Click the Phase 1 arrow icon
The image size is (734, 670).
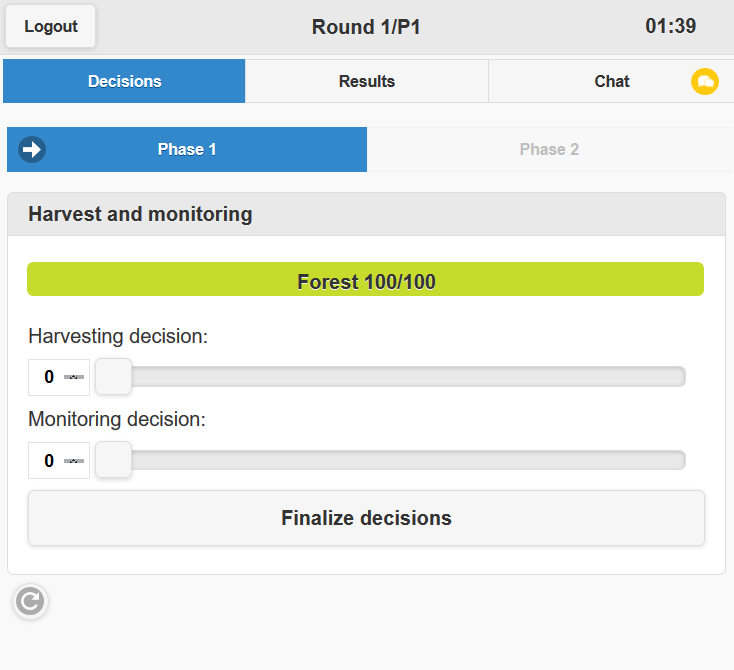(x=32, y=150)
